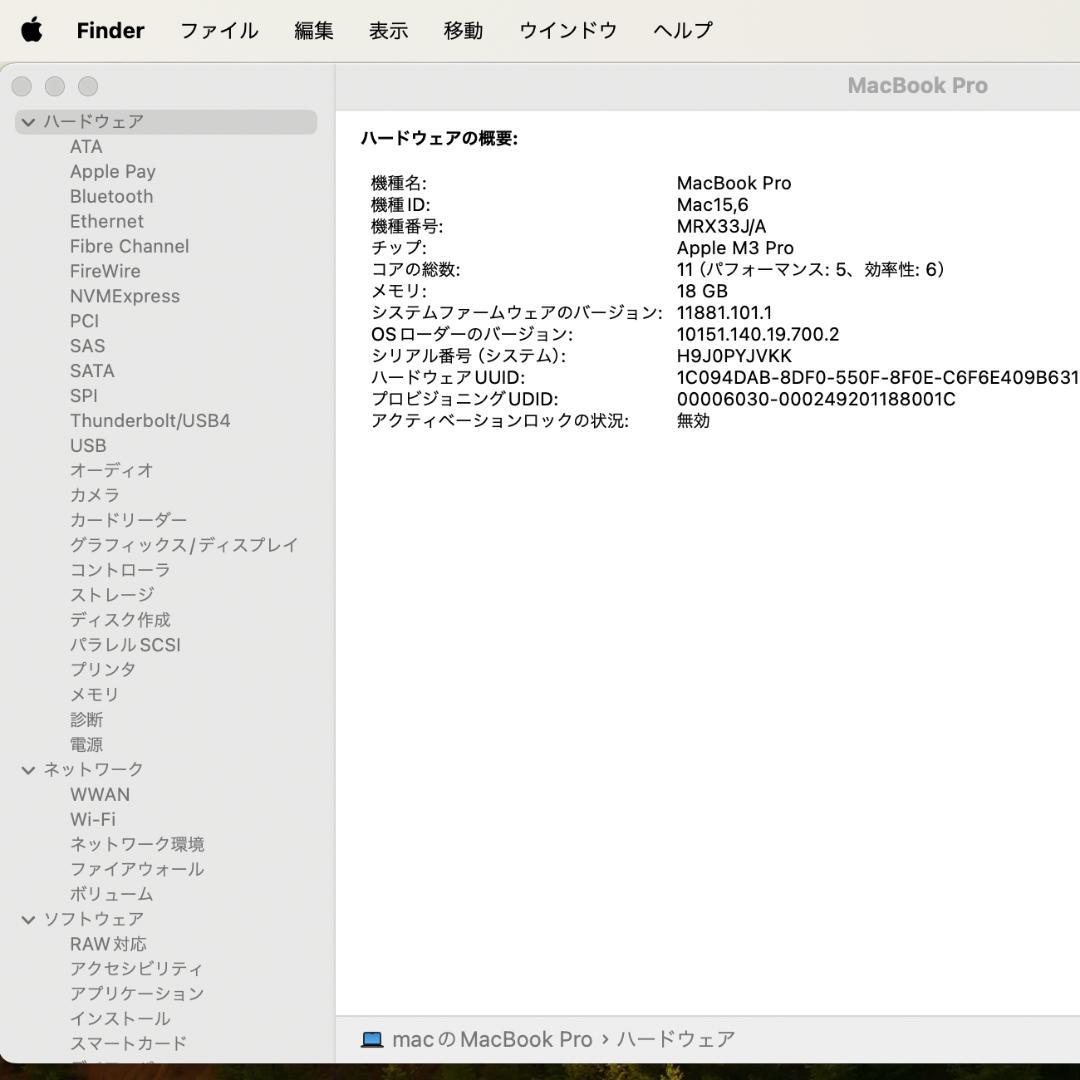Select インストール in the sidebar

(x=120, y=1019)
